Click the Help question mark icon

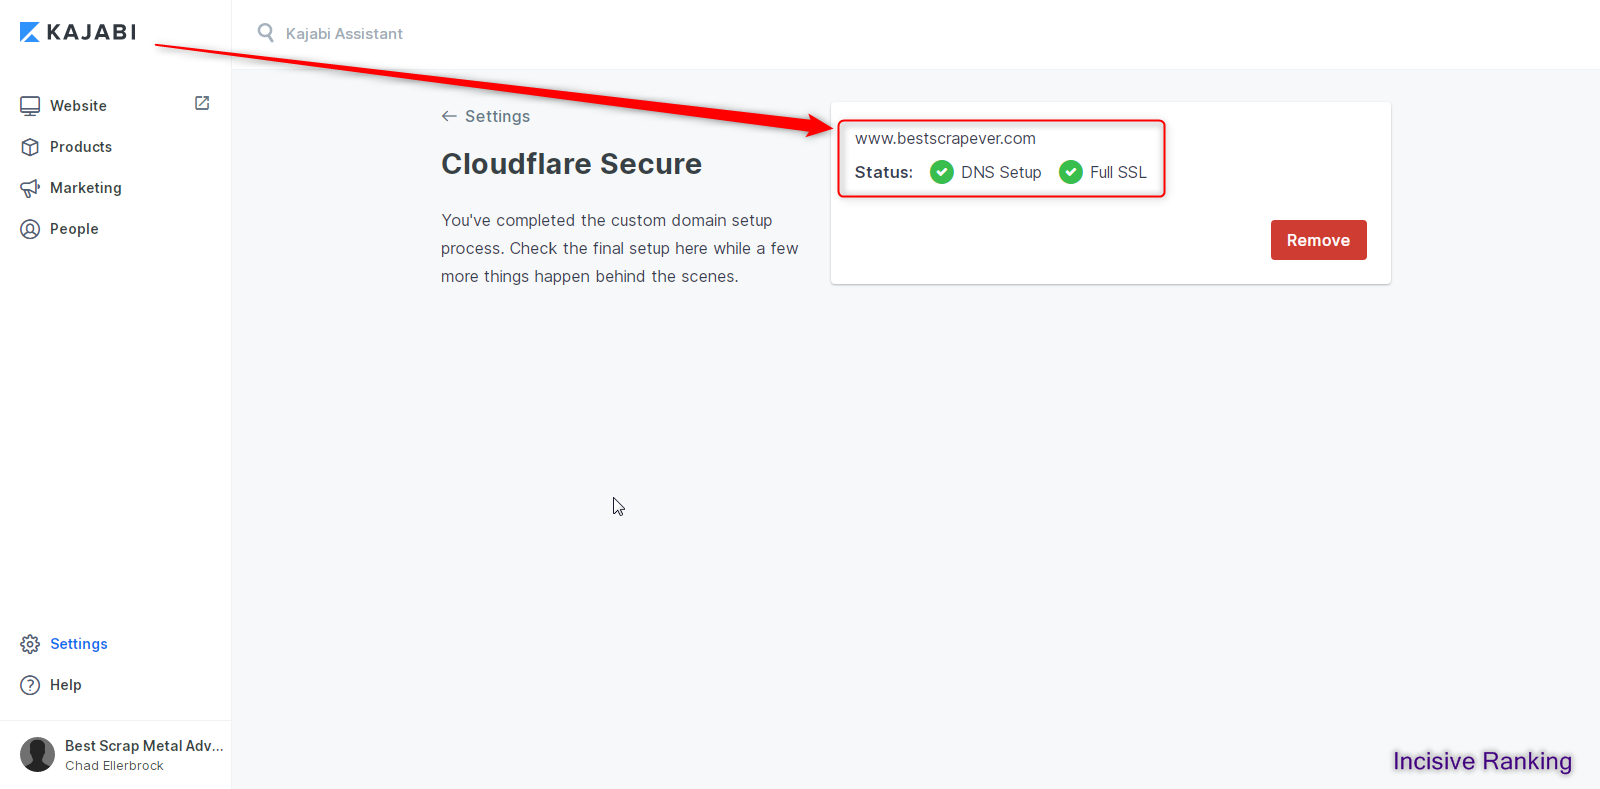click(x=30, y=685)
